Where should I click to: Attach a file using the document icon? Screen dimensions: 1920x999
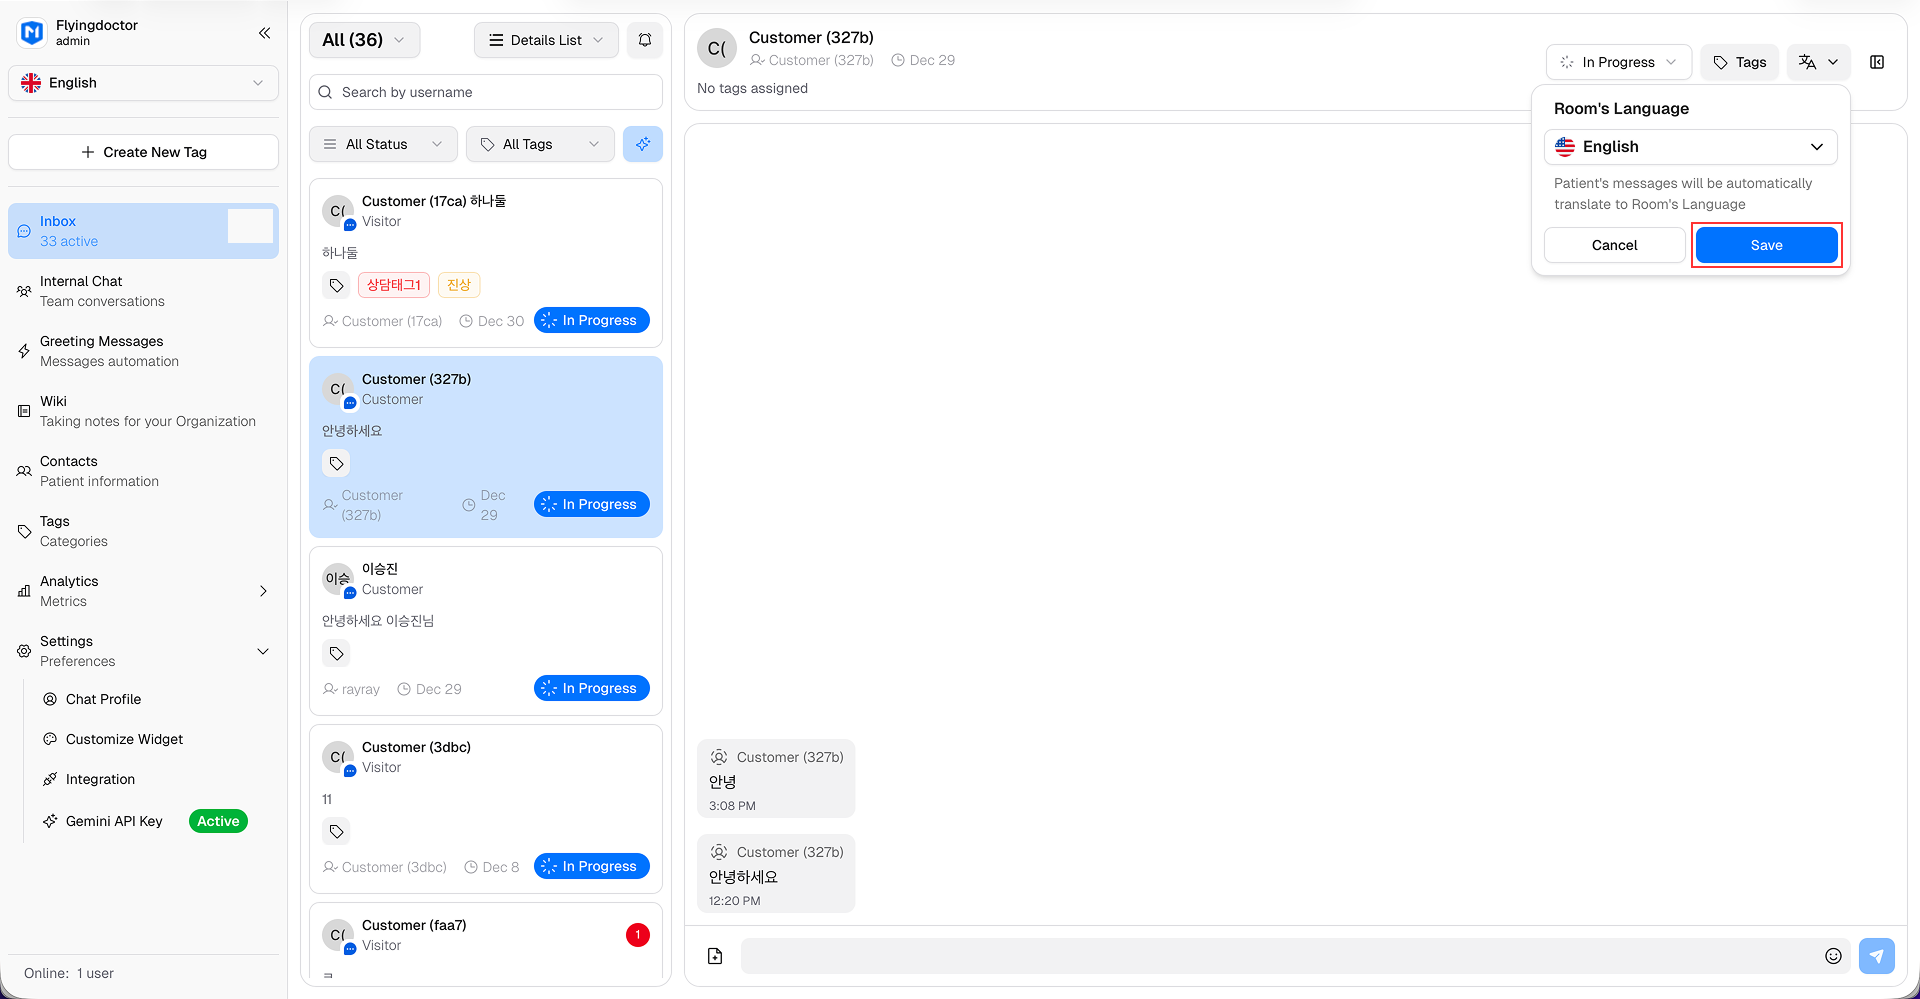714,956
